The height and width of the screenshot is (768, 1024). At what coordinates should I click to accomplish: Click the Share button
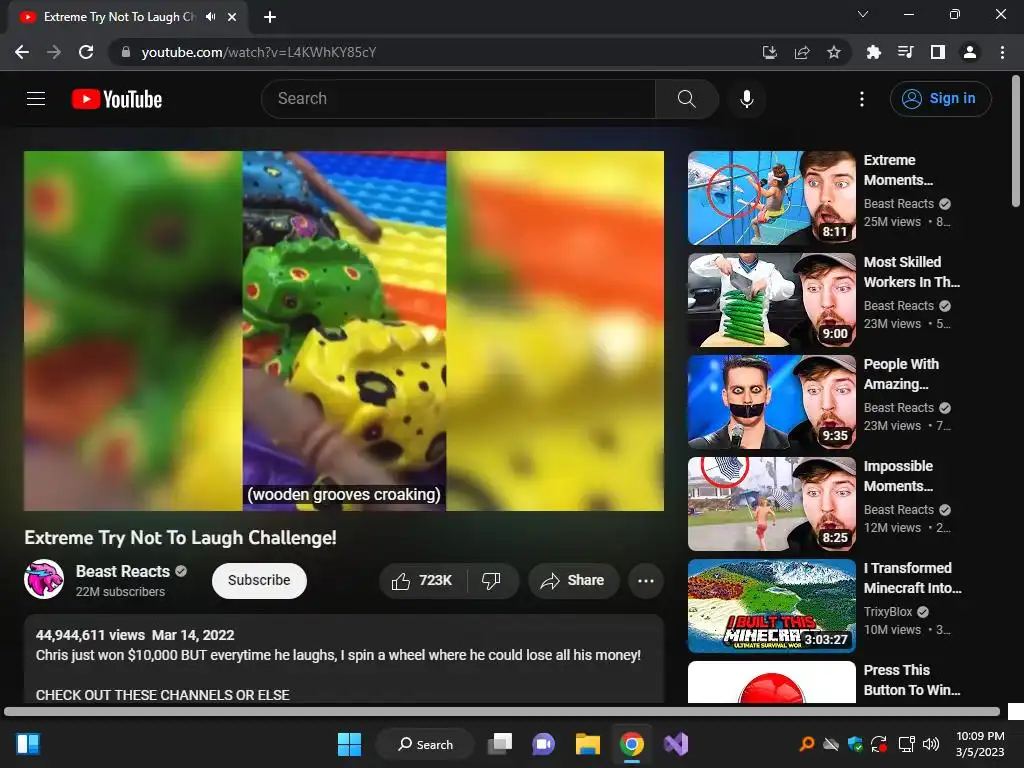(573, 581)
